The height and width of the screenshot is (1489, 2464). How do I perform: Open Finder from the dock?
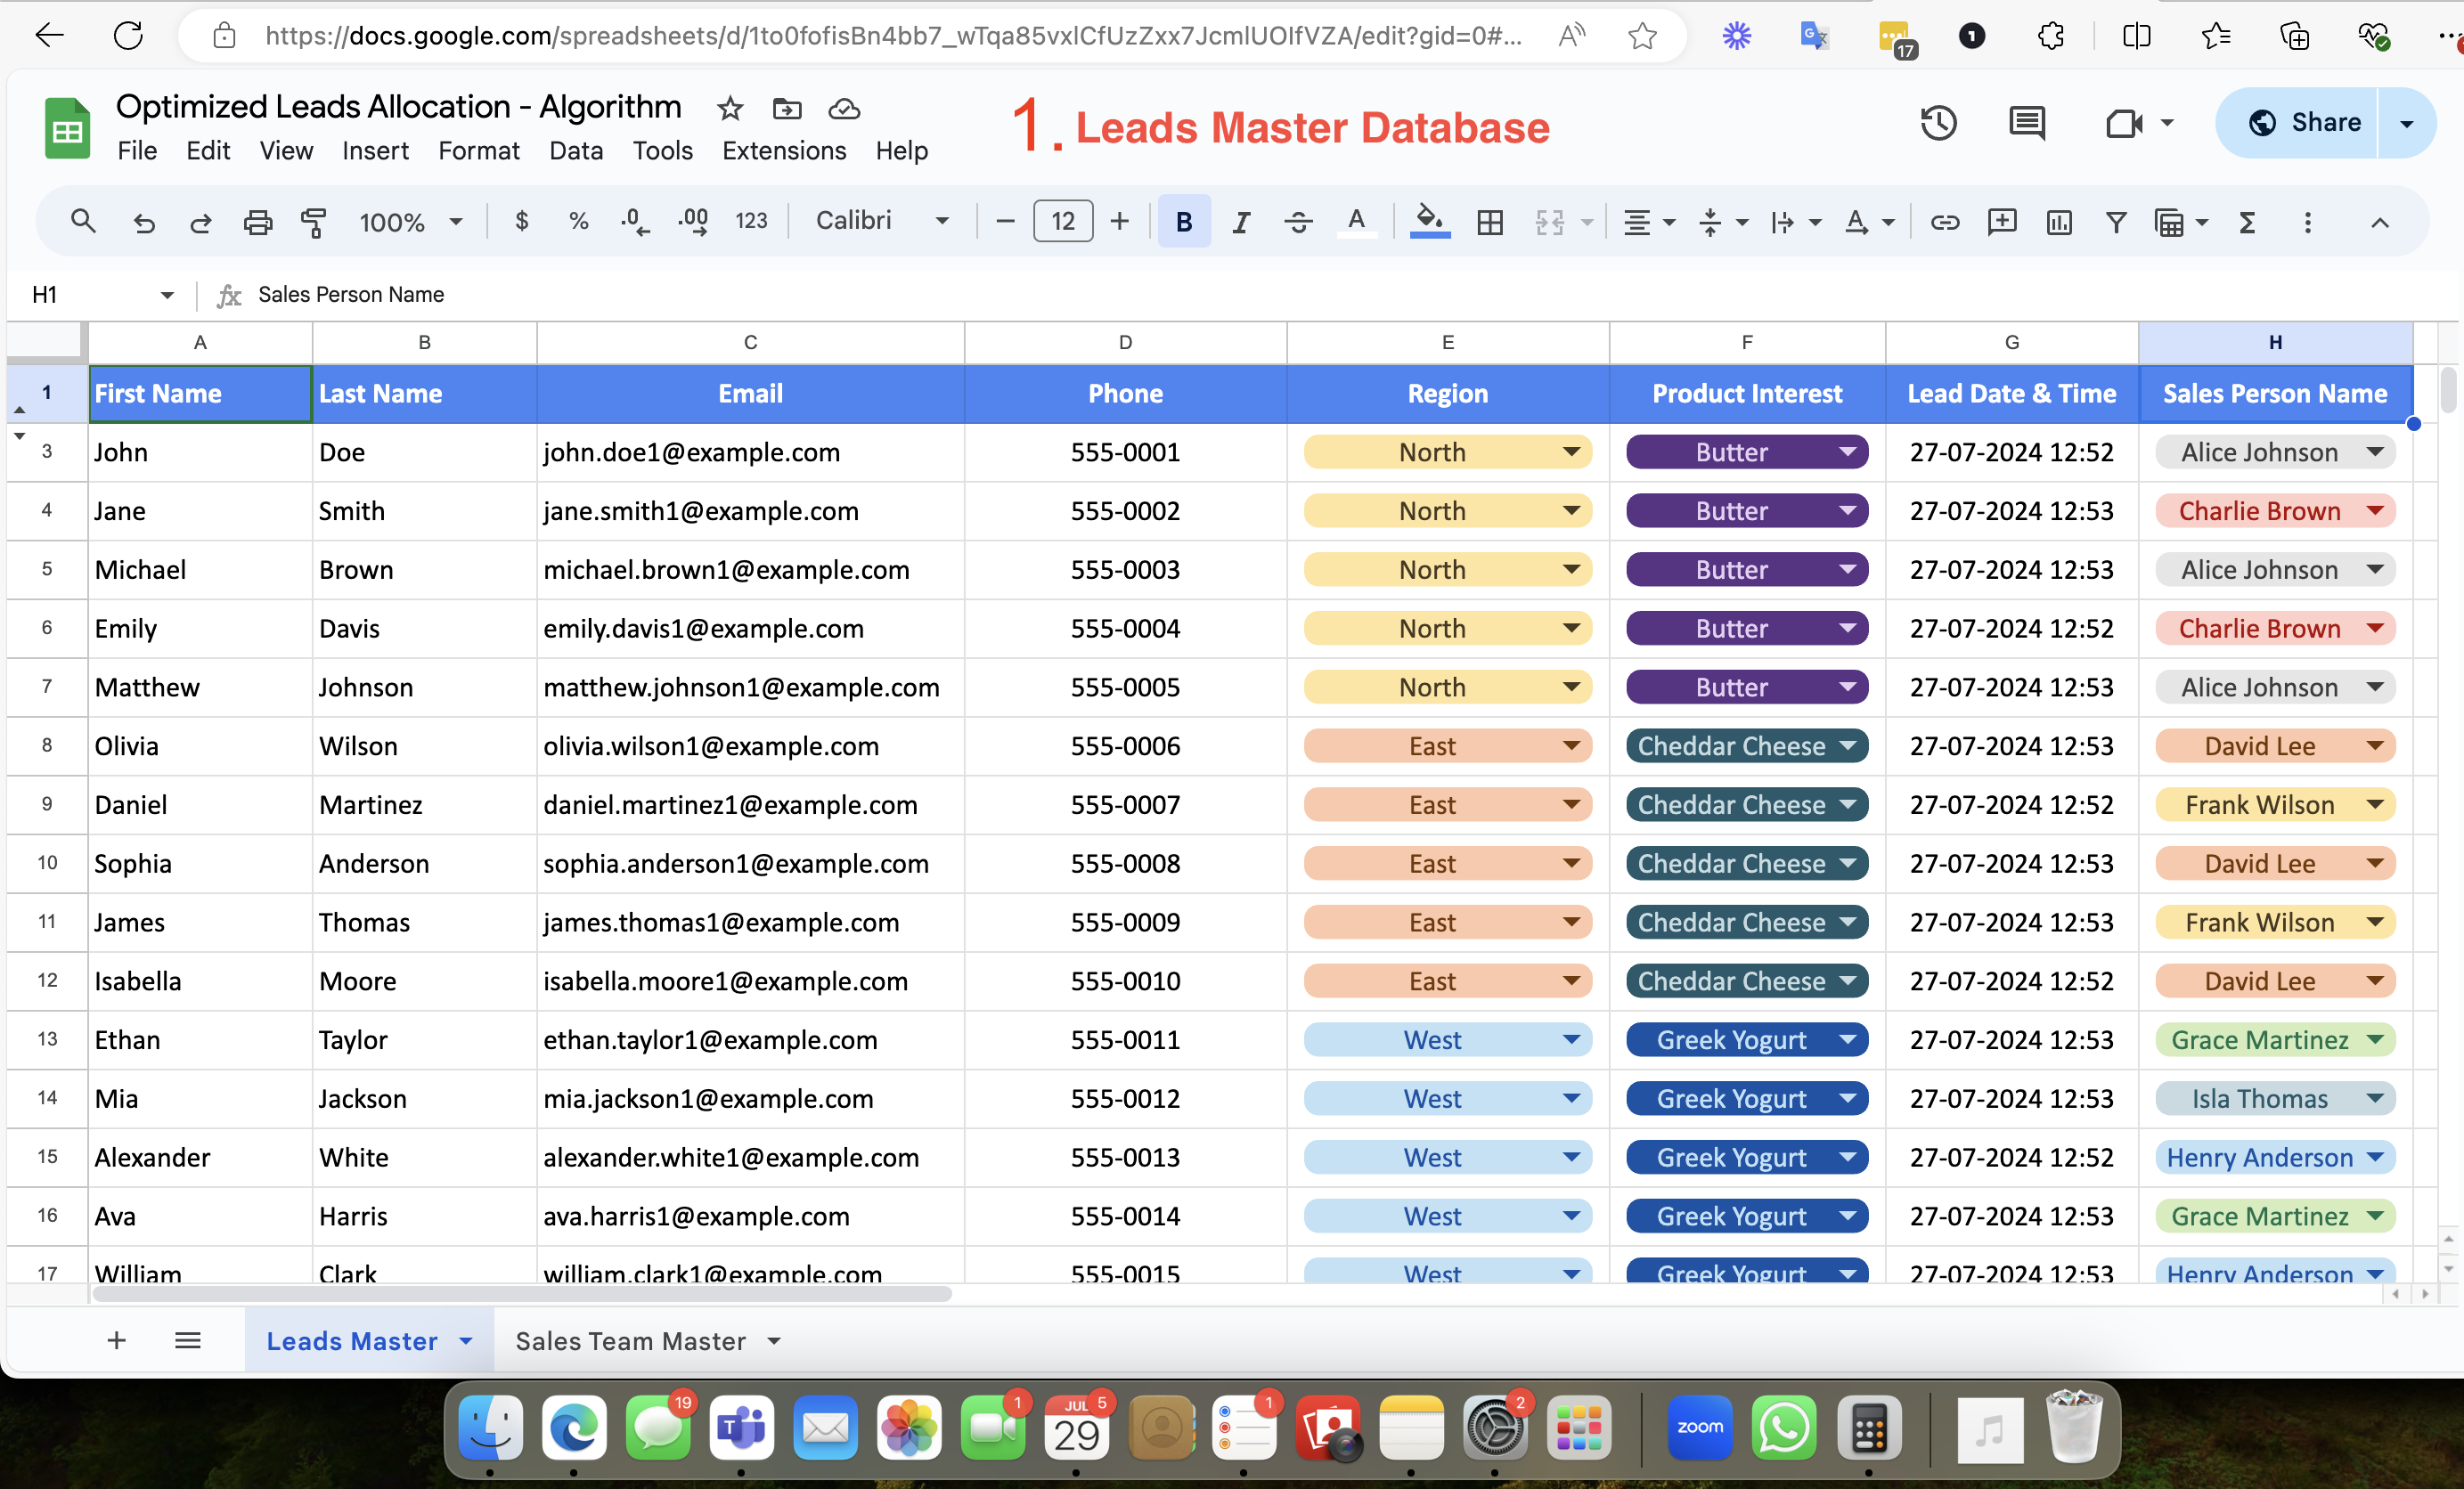tap(490, 1427)
